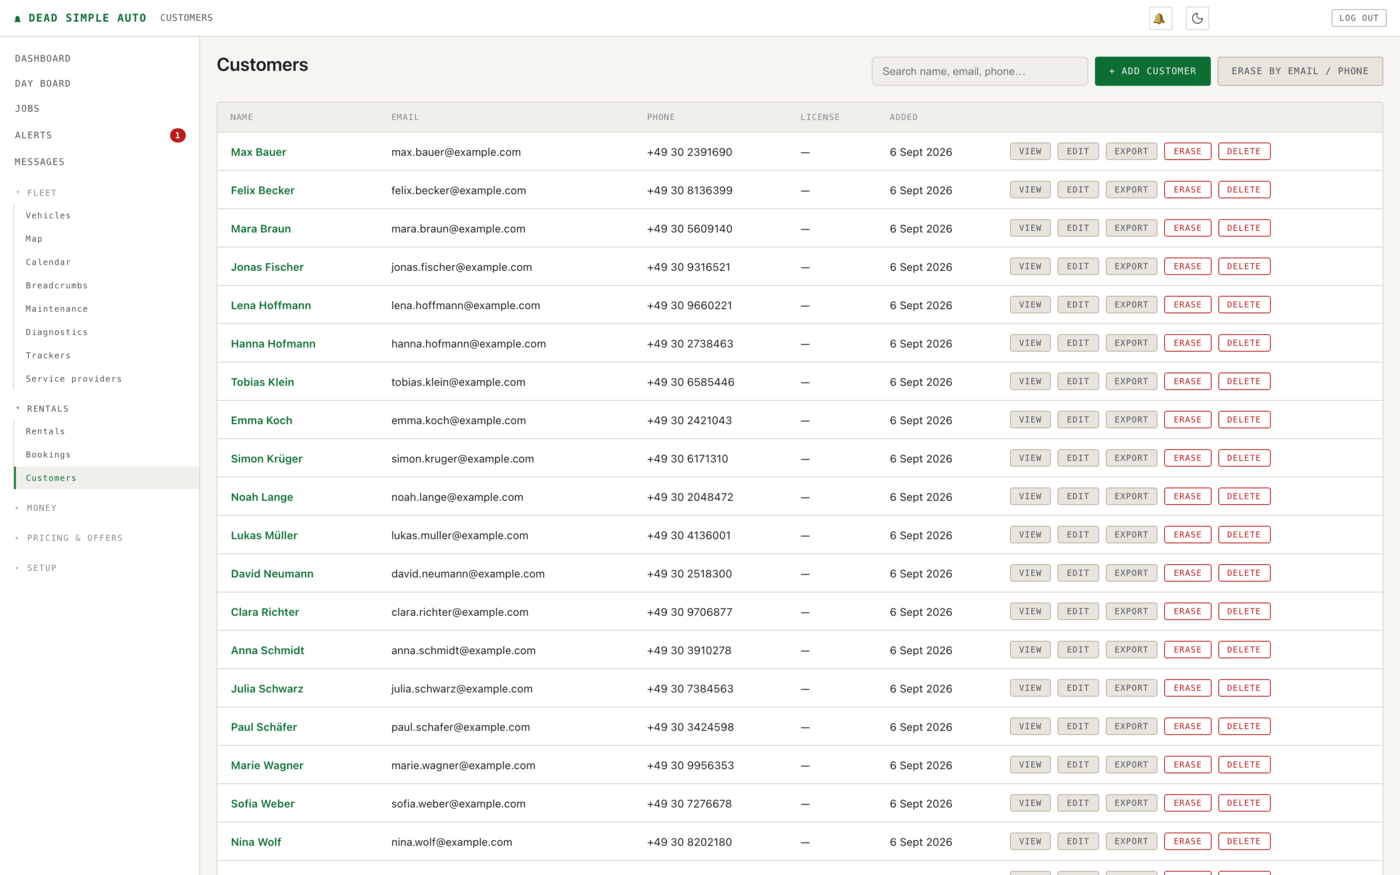Viewport: 1400px width, 875px height.
Task: Click the Name column header
Action: pos(242,117)
